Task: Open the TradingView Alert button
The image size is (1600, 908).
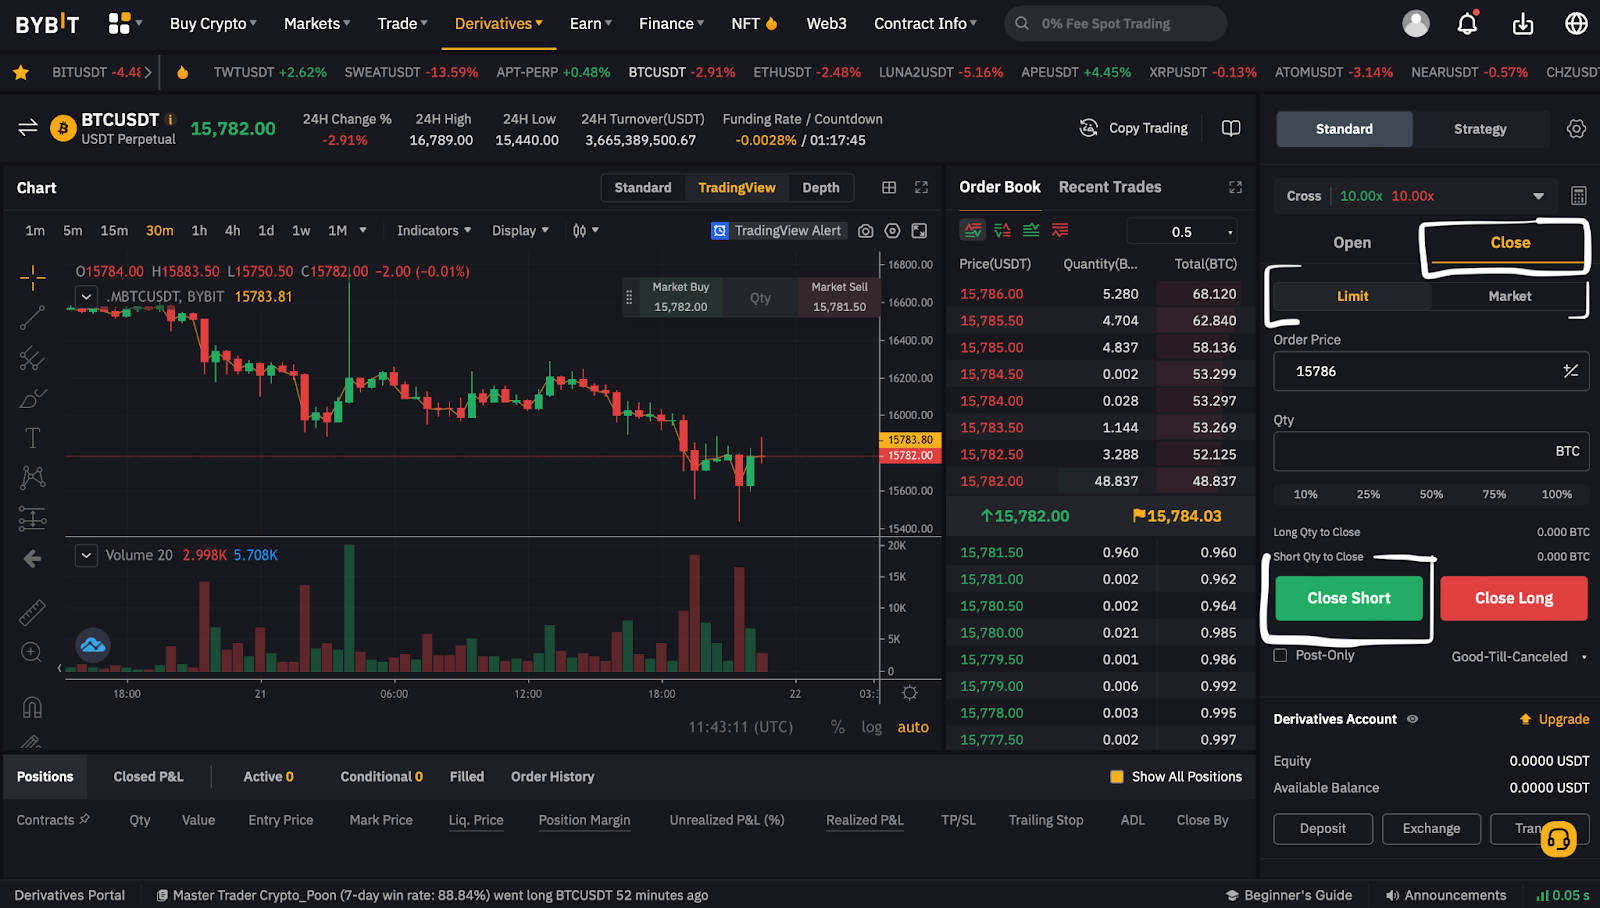Action: tap(778, 231)
